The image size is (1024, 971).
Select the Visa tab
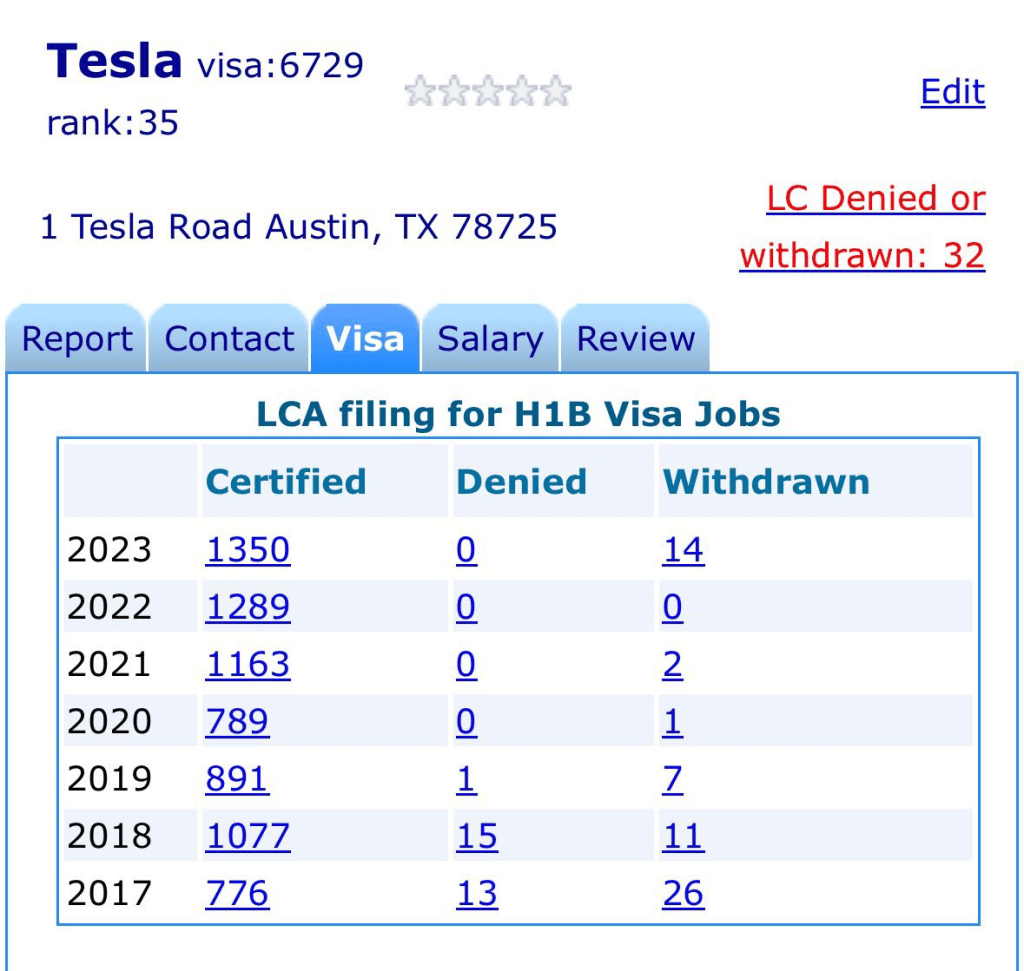(365, 339)
